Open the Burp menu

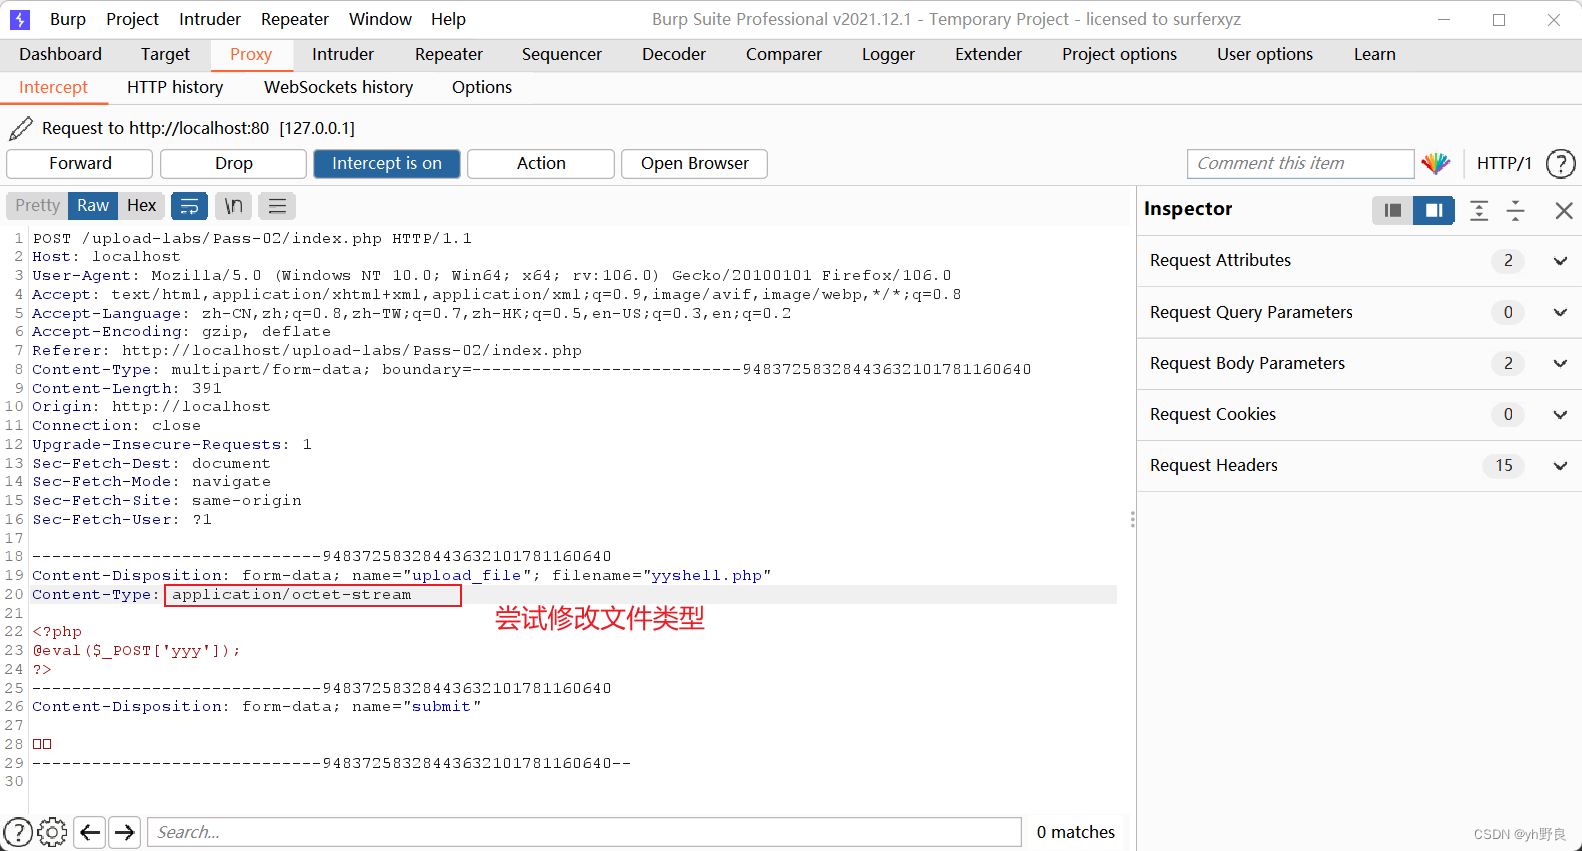point(68,19)
